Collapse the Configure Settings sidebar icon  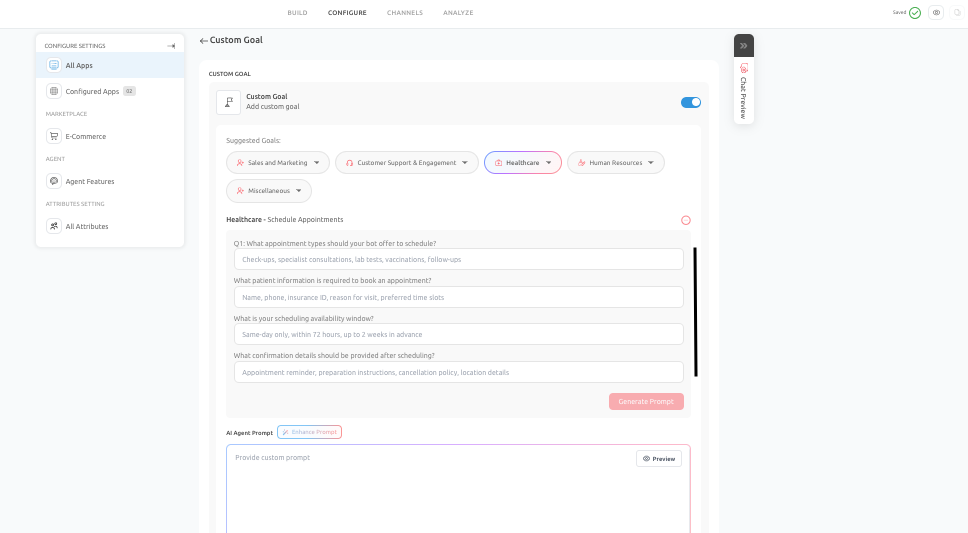(x=171, y=46)
